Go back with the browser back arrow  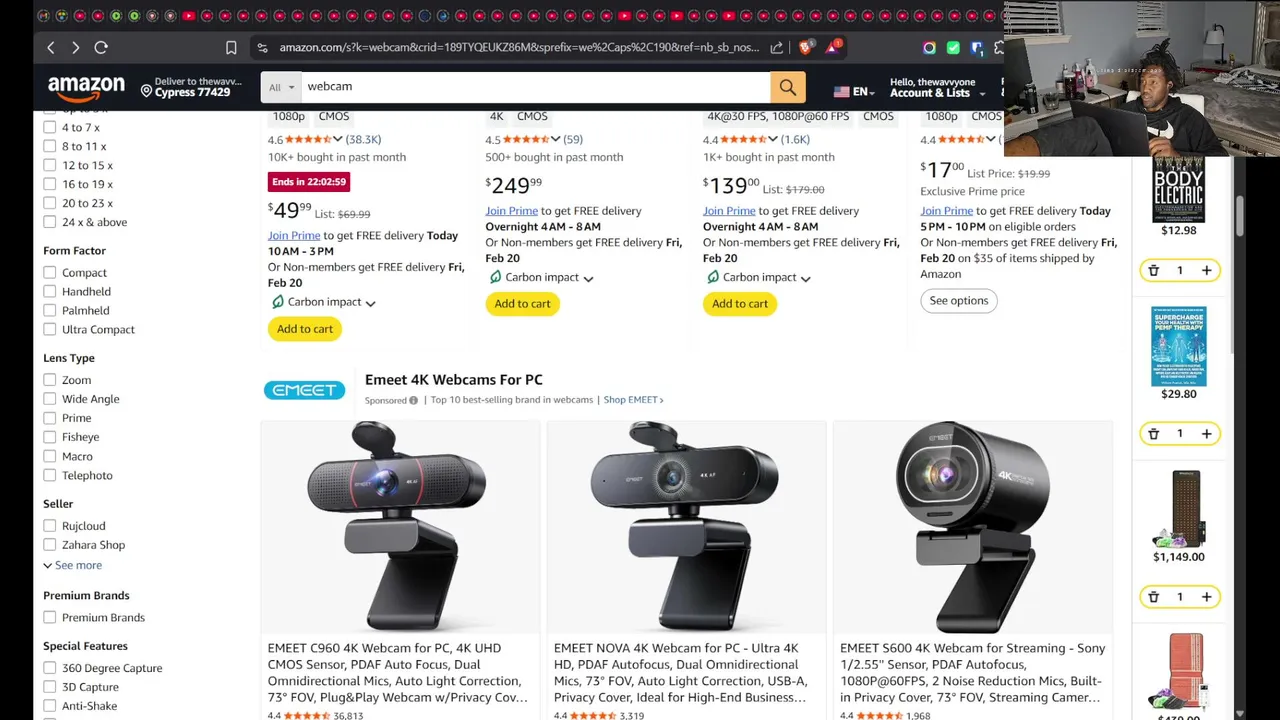[51, 48]
